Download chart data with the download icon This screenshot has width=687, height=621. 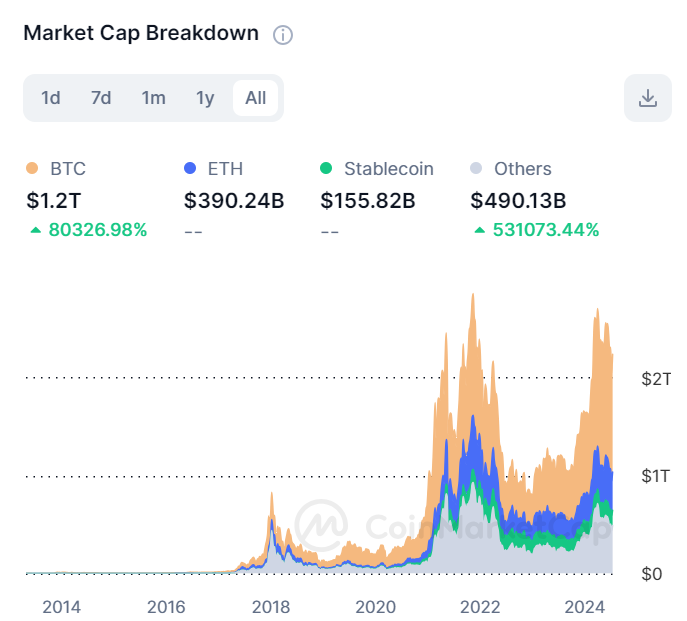click(648, 98)
